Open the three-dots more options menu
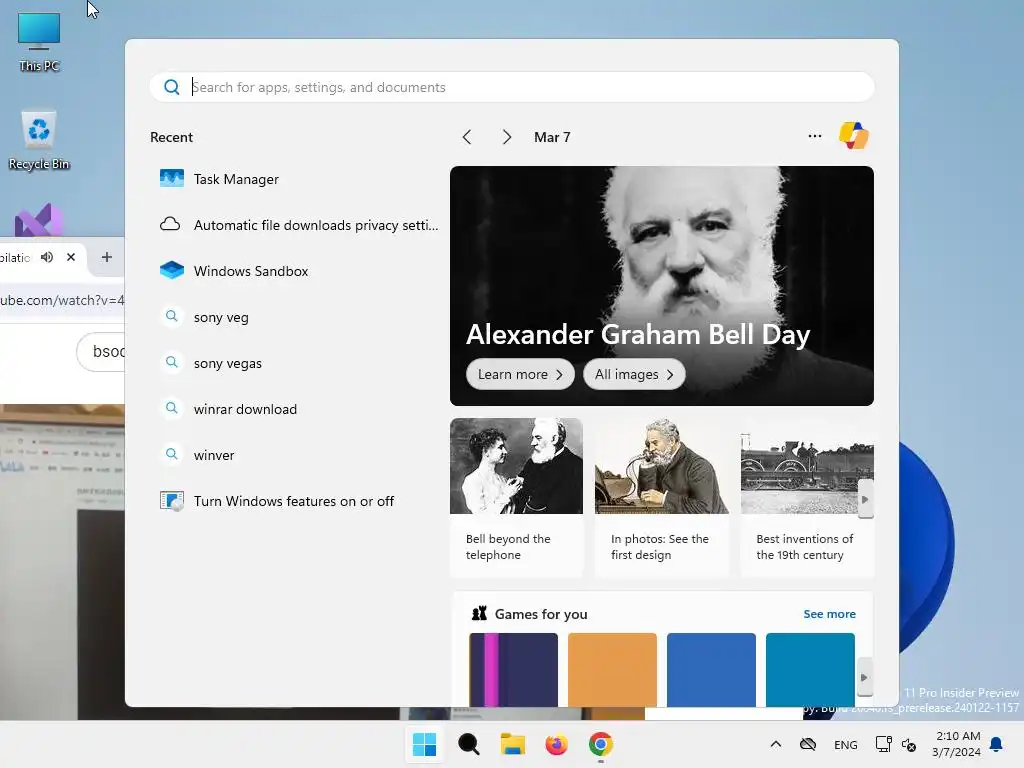The image size is (1024, 768). 814,136
